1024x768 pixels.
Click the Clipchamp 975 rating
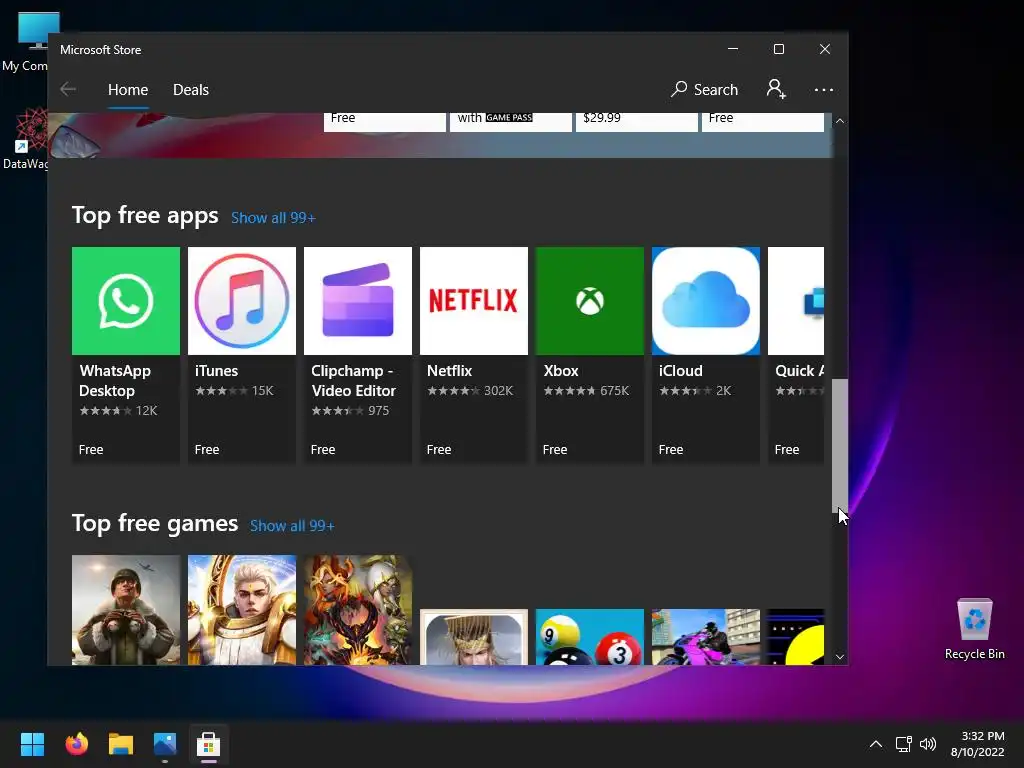click(x=350, y=411)
